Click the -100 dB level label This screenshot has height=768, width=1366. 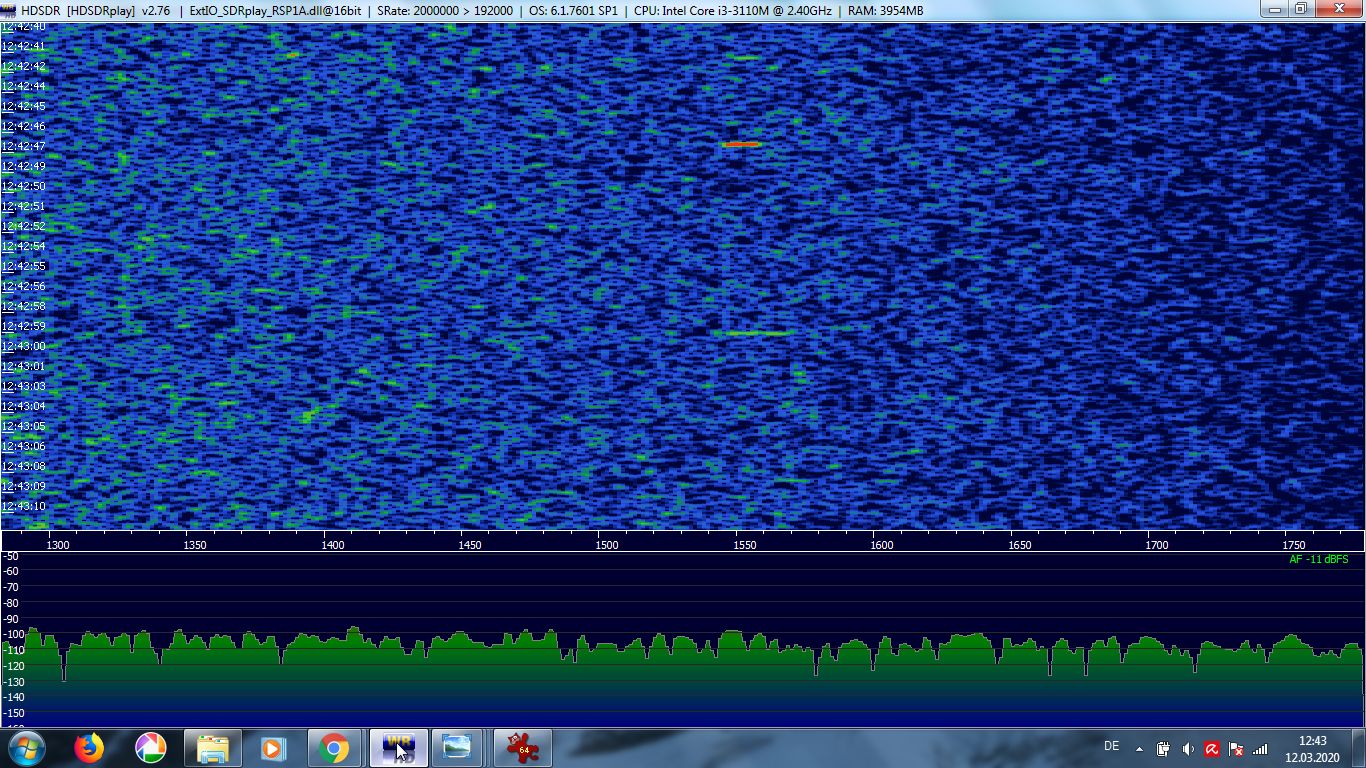click(x=12, y=634)
